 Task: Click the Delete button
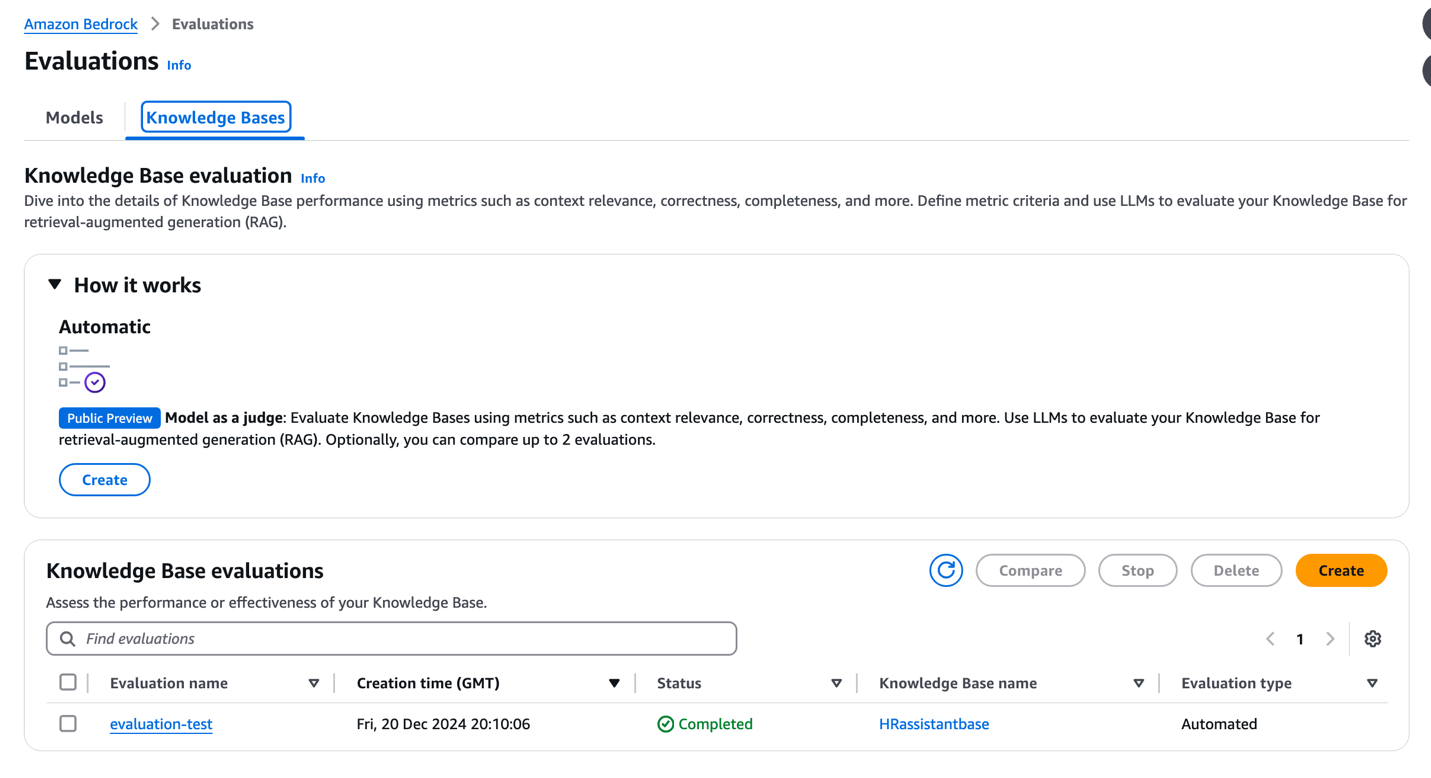[1236, 570]
